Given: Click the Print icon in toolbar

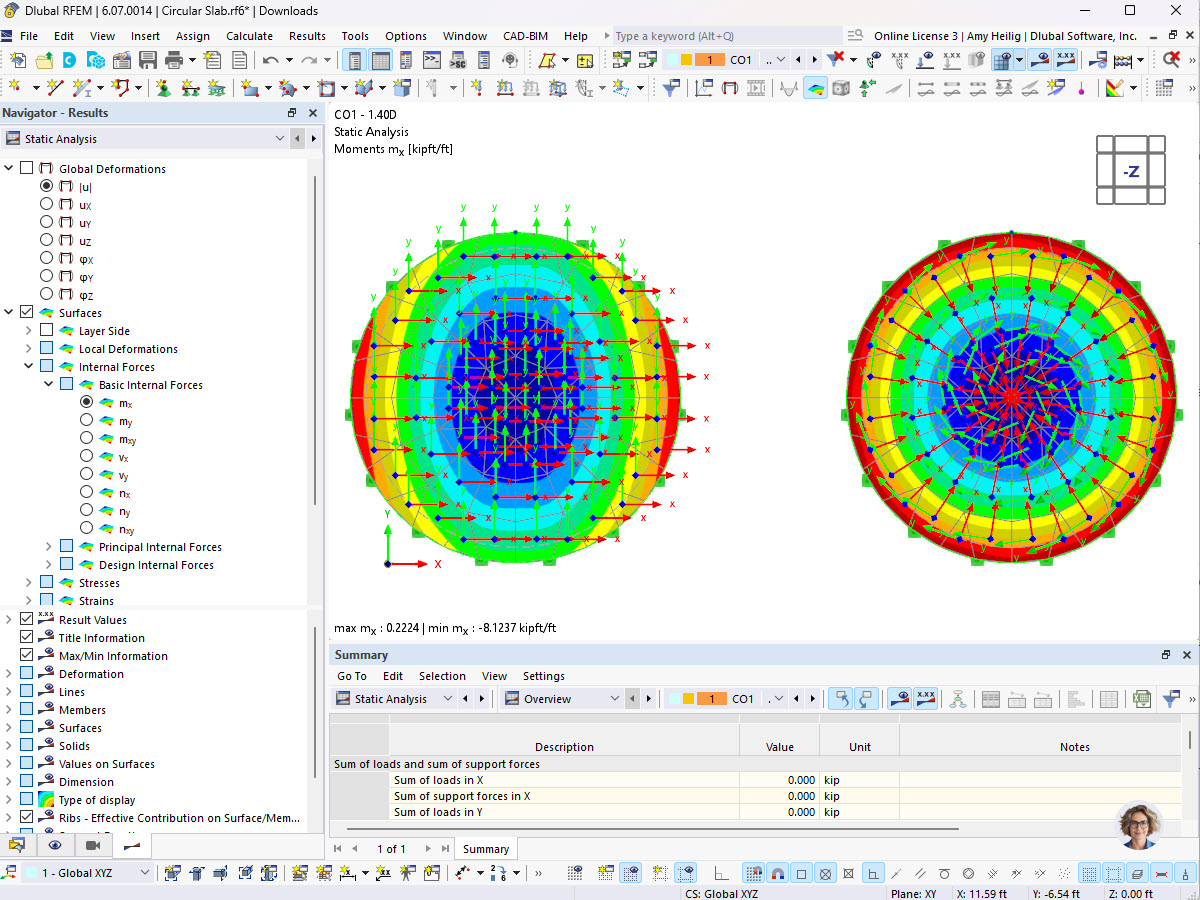Looking at the screenshot, I should click(x=174, y=60).
